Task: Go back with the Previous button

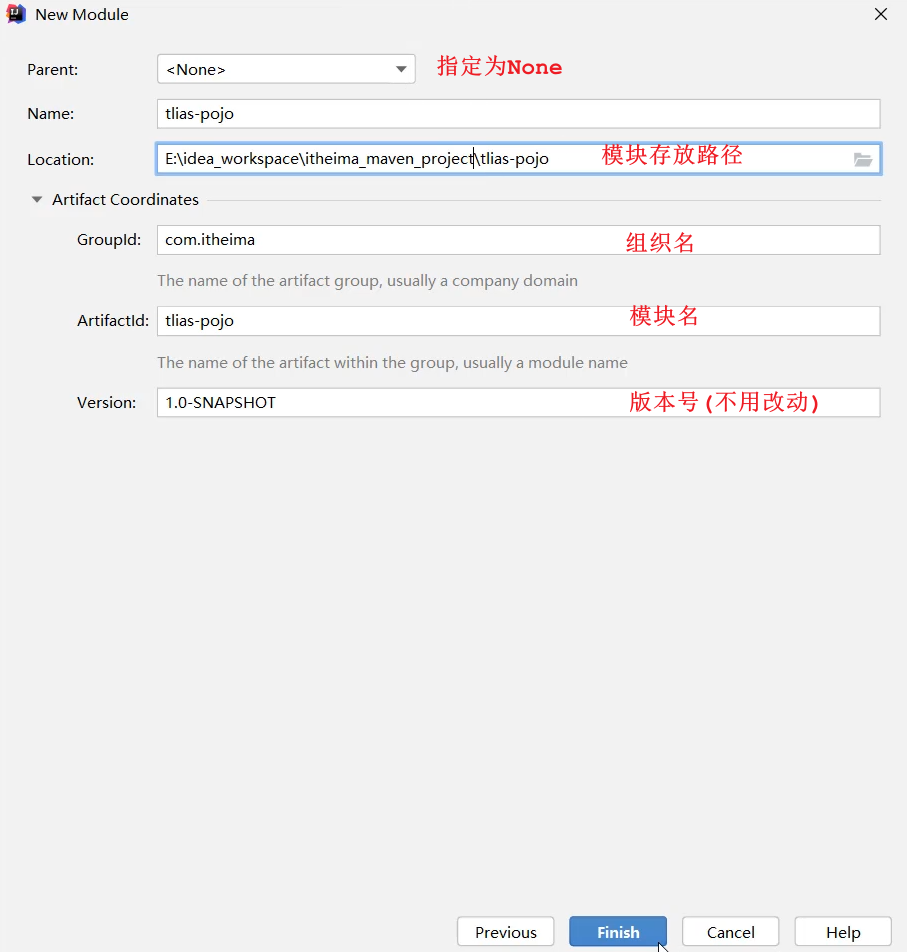Action: click(x=506, y=932)
